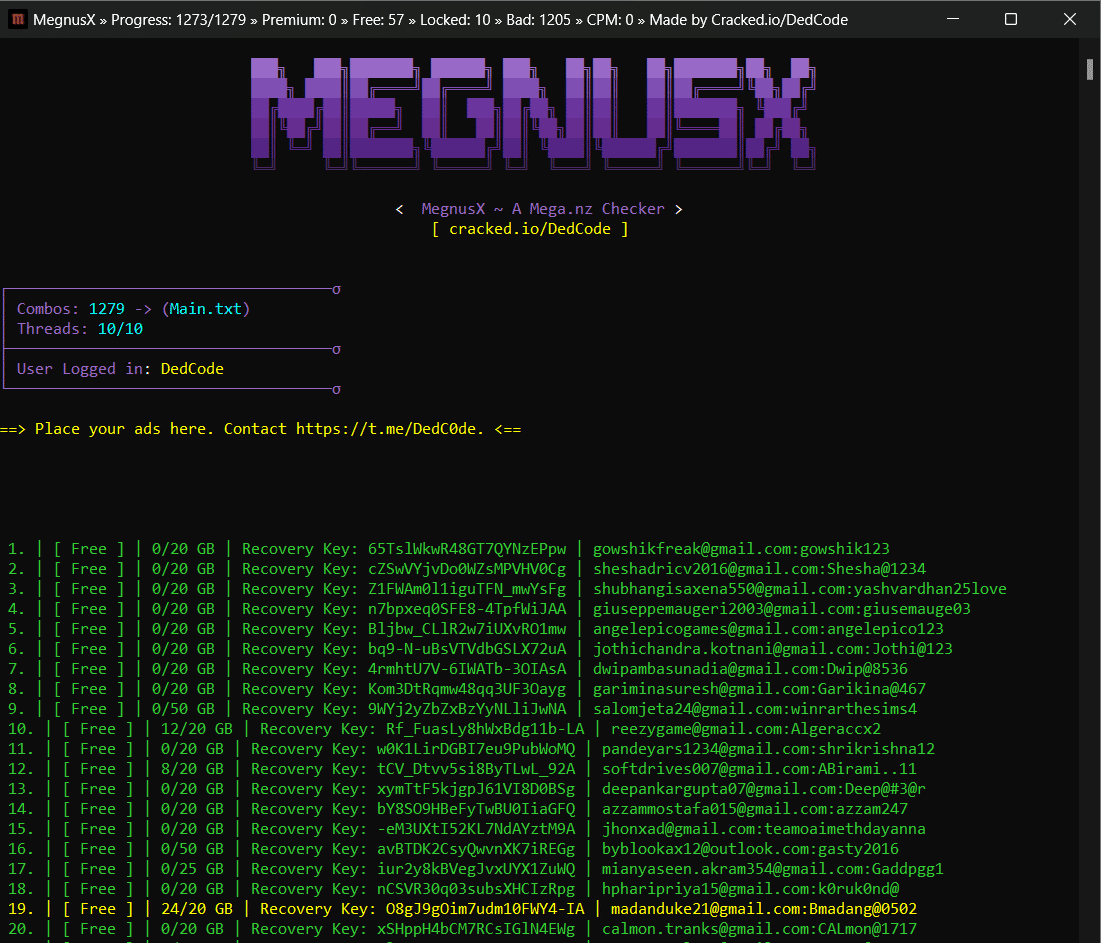Click the Threads 10/10 value
This screenshot has width=1101, height=943.
(x=120, y=329)
